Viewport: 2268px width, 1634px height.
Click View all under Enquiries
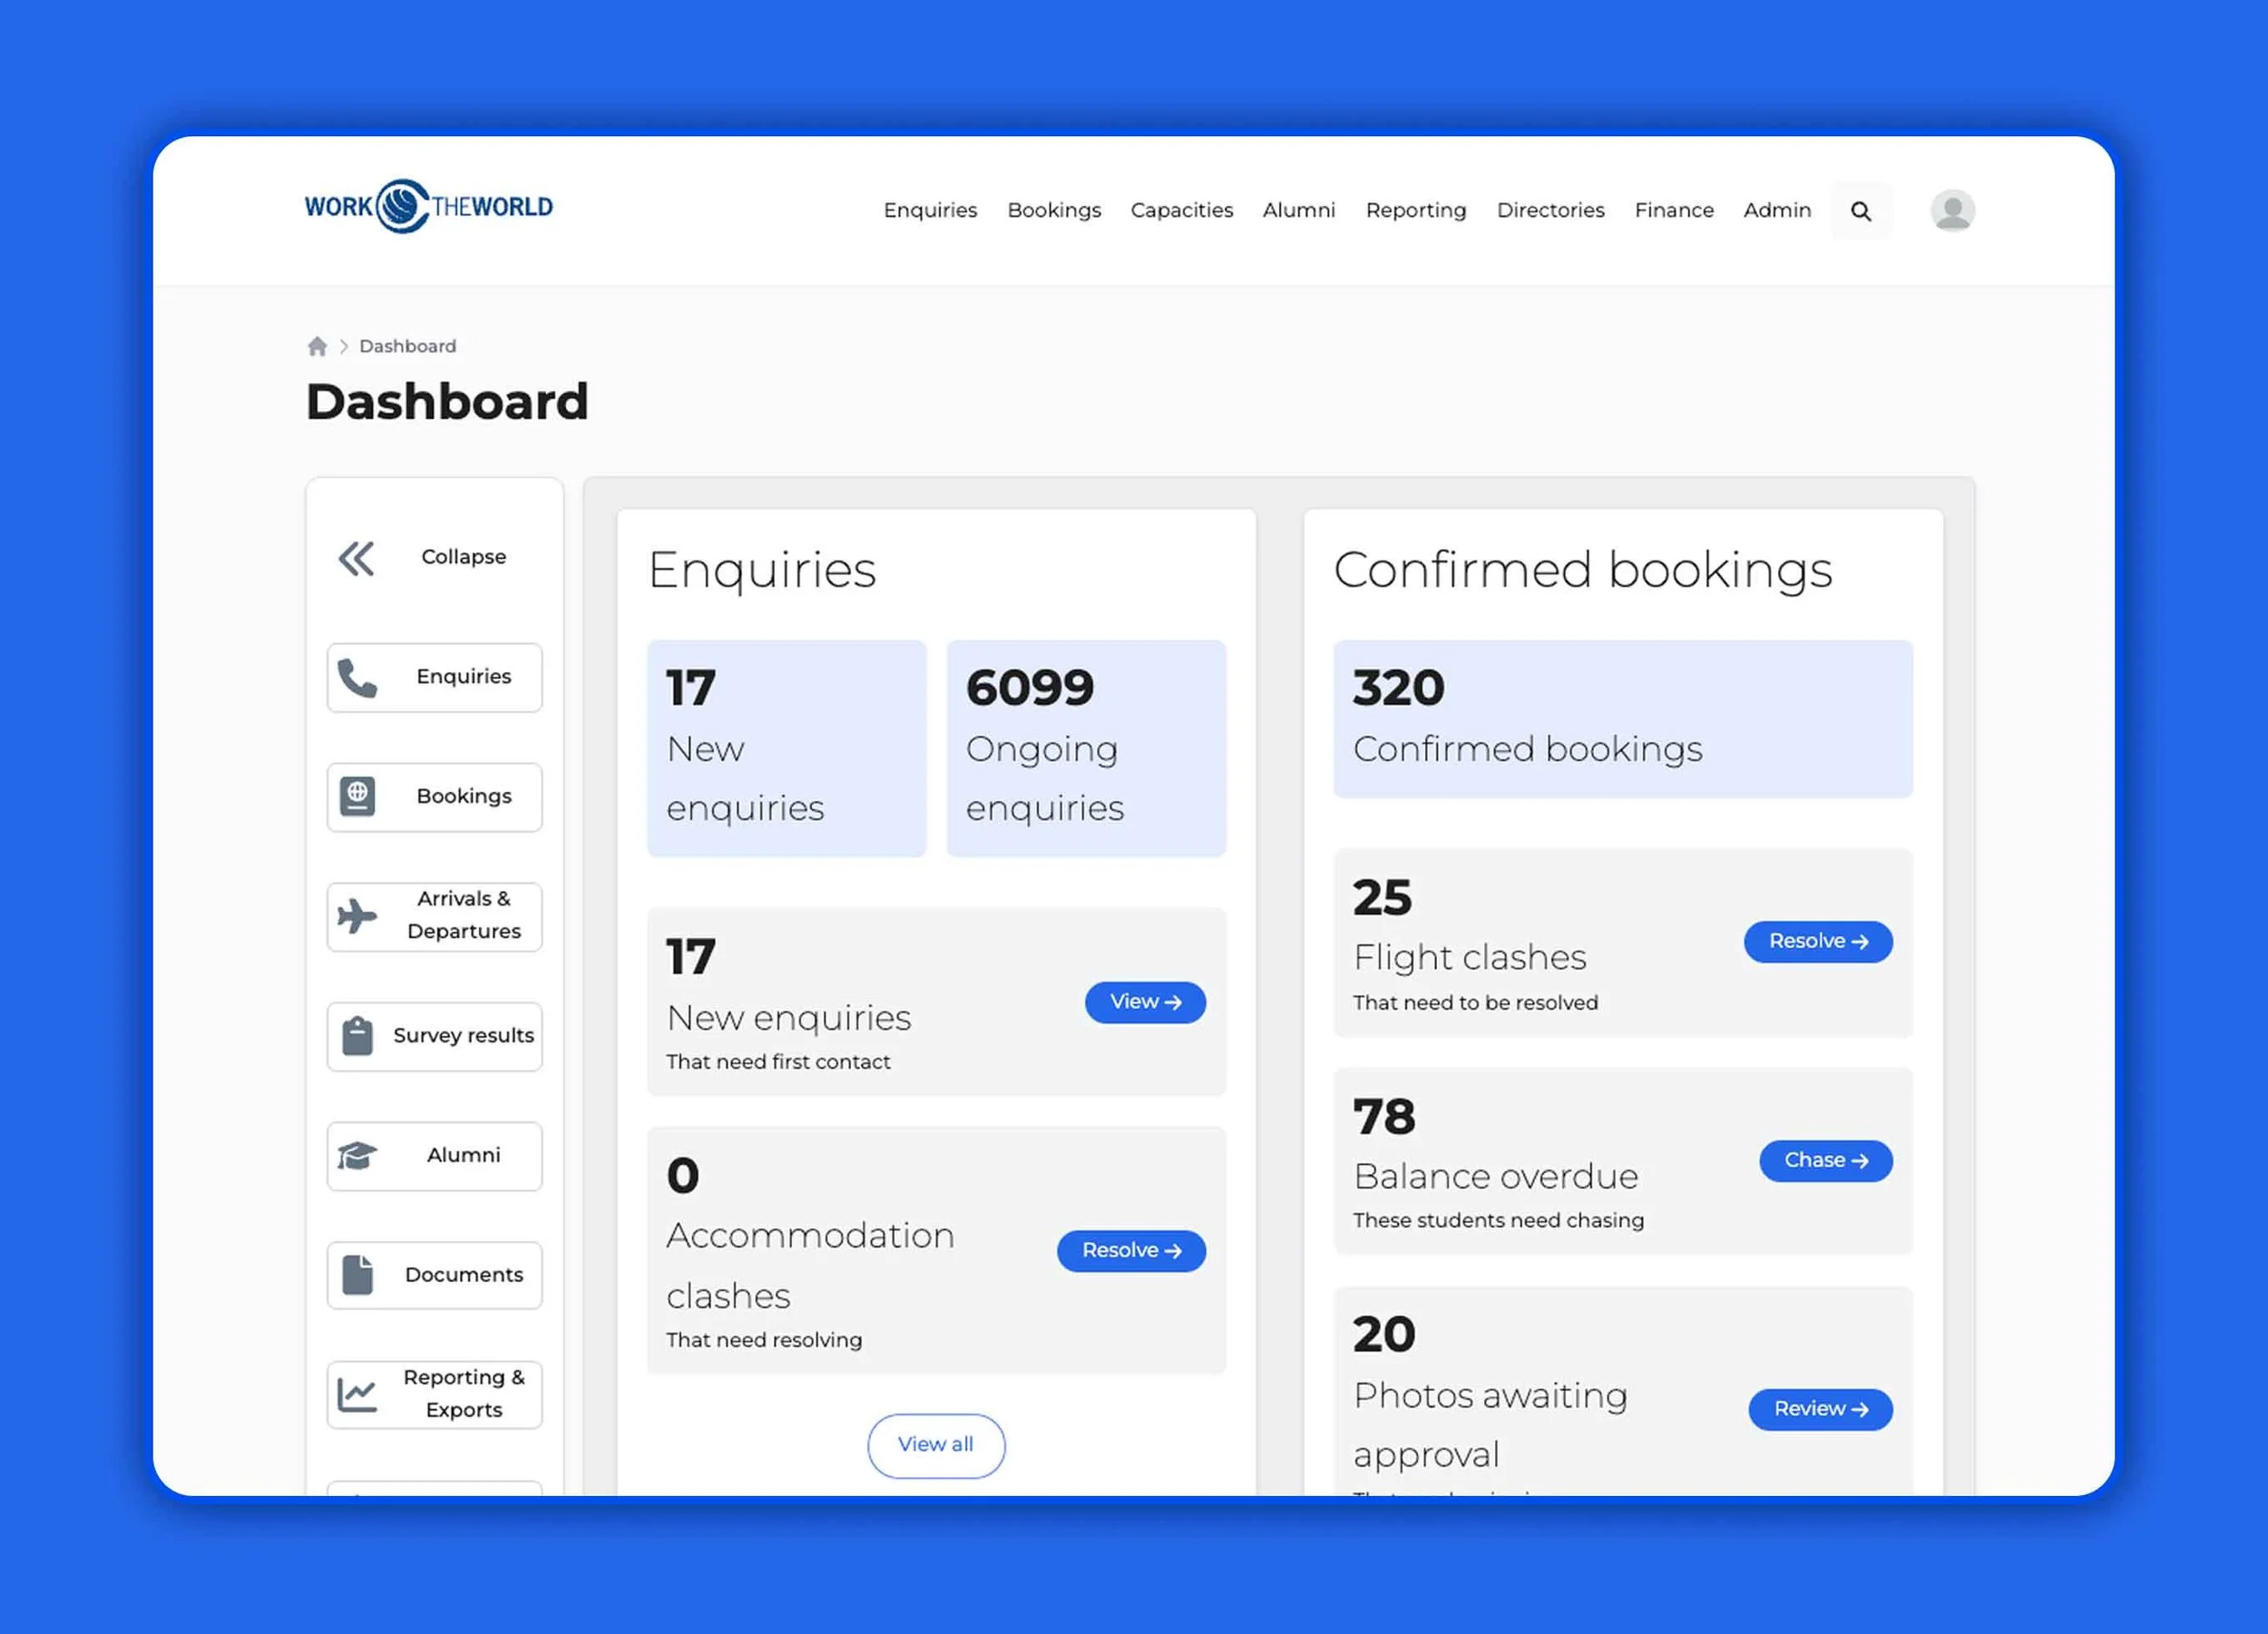[x=935, y=1445]
